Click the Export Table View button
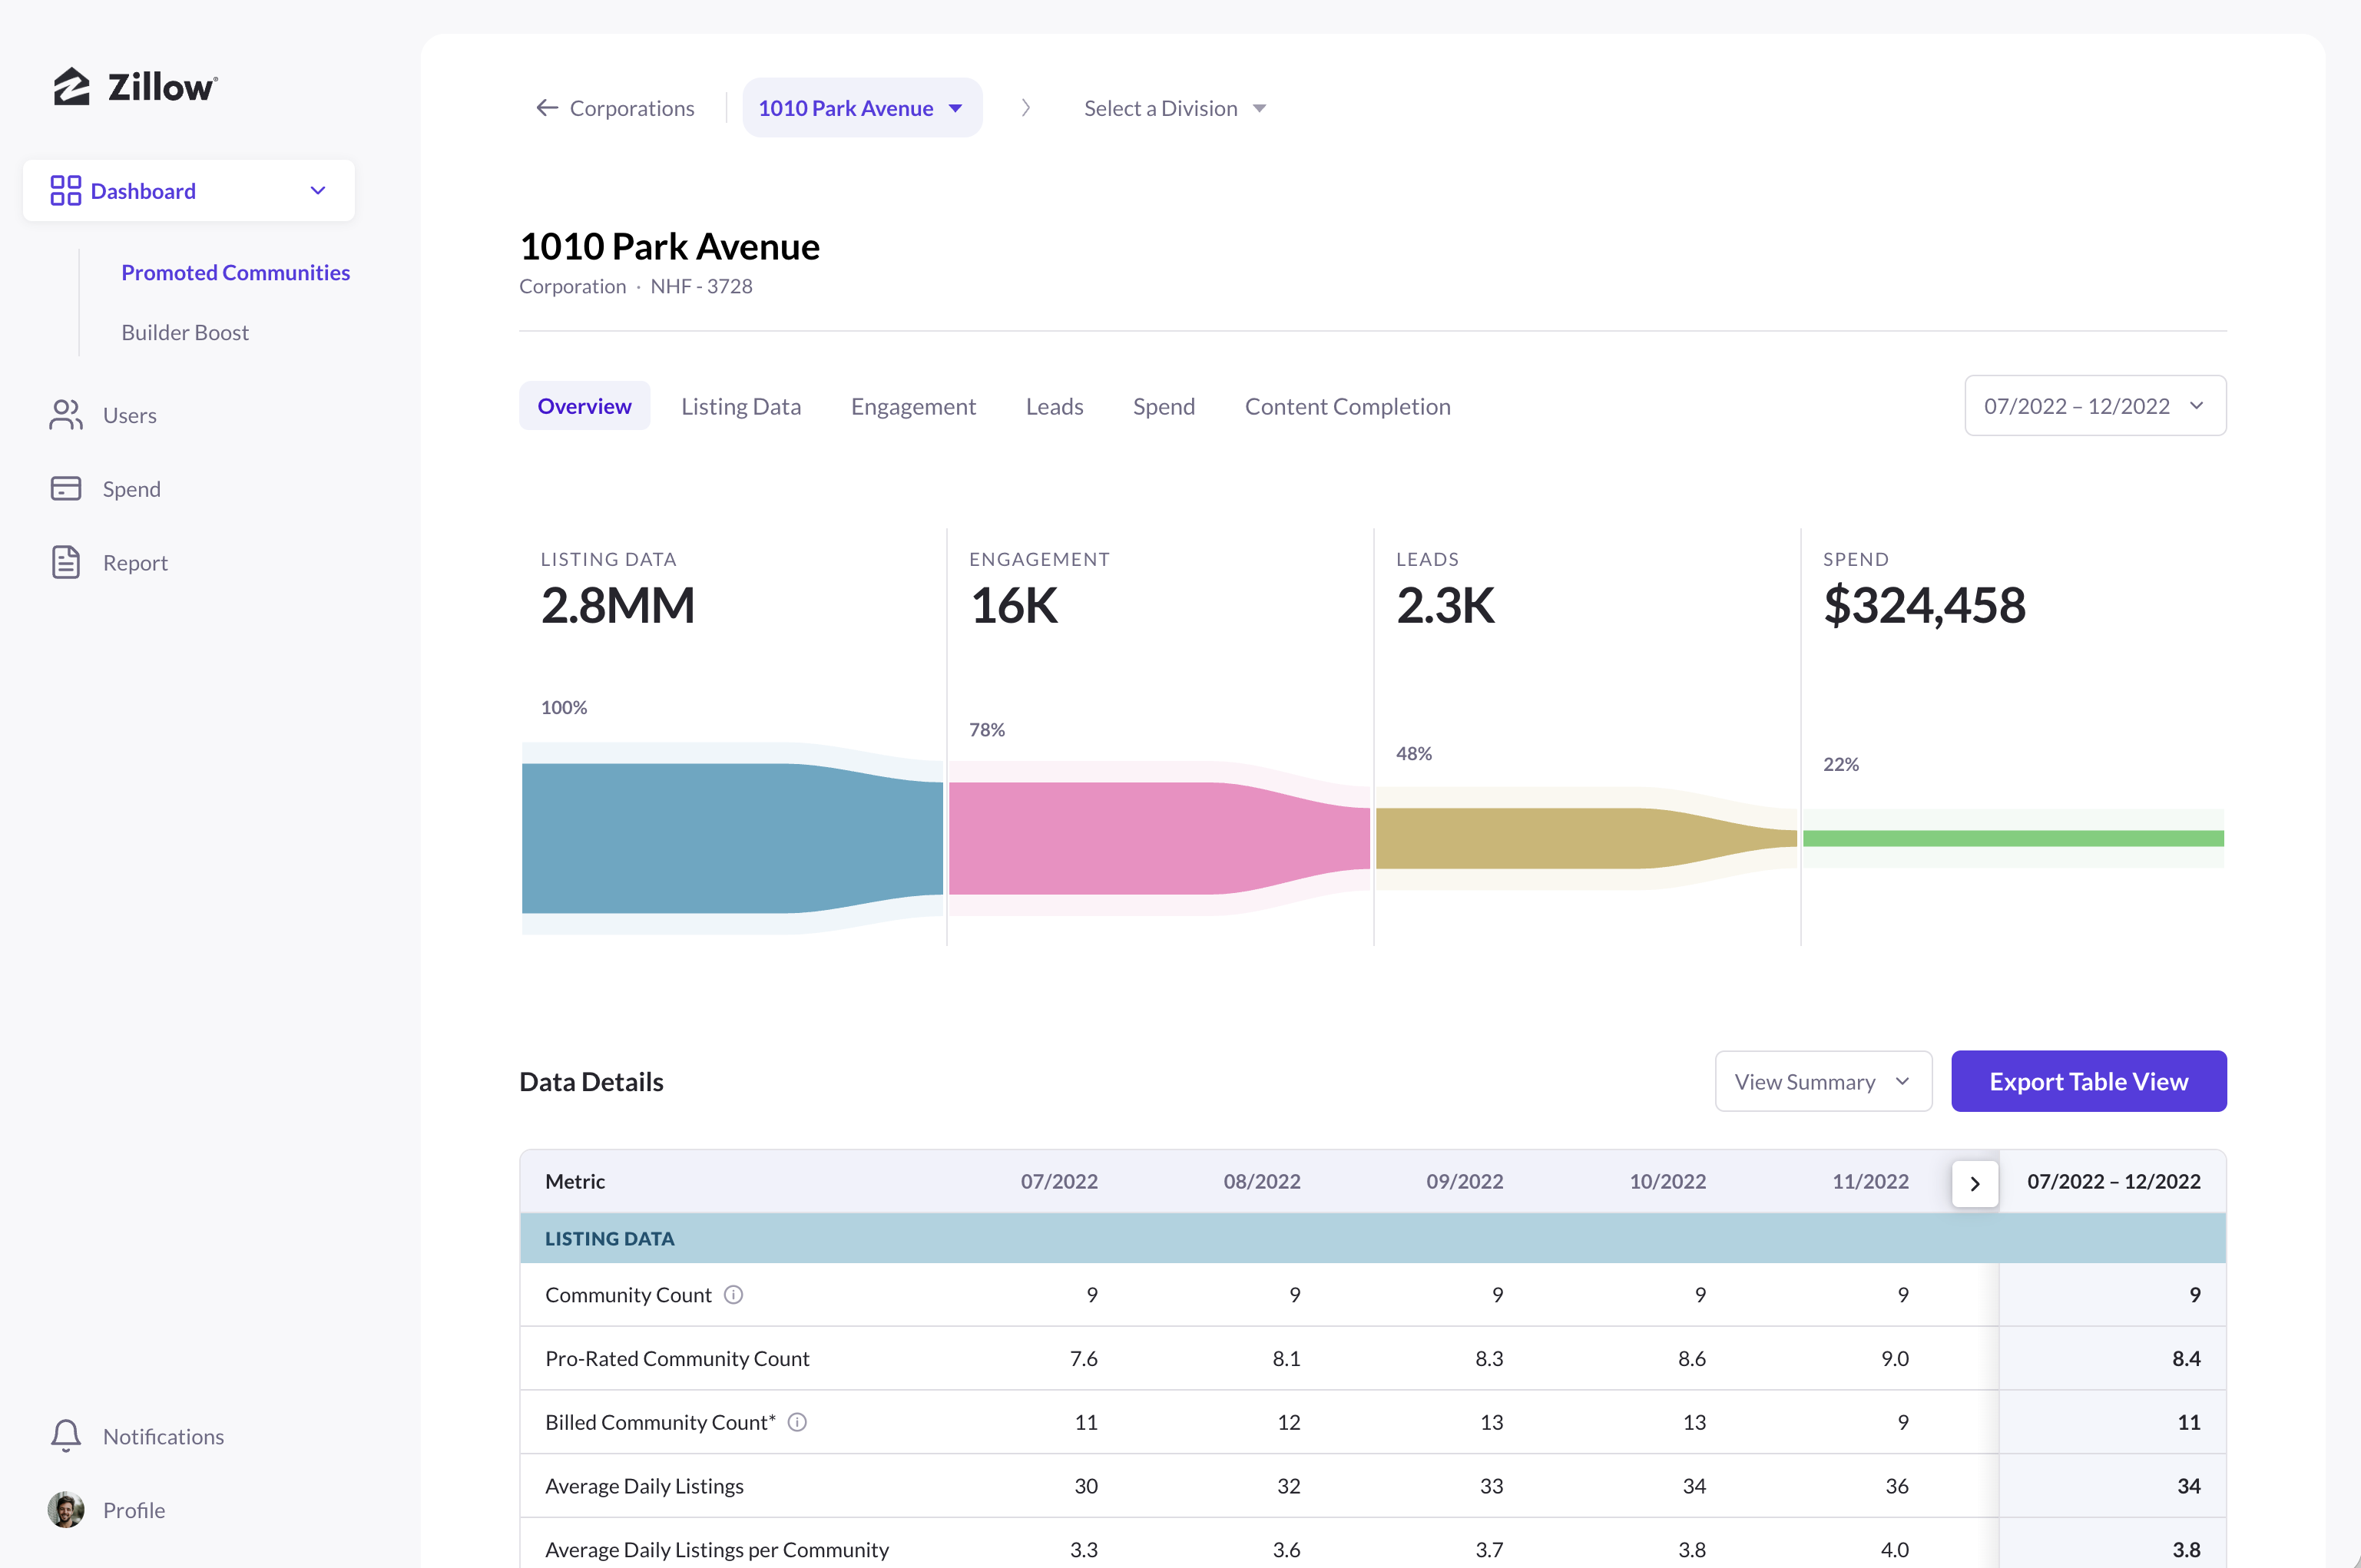Image resolution: width=2361 pixels, height=1568 pixels. pos(2088,1081)
